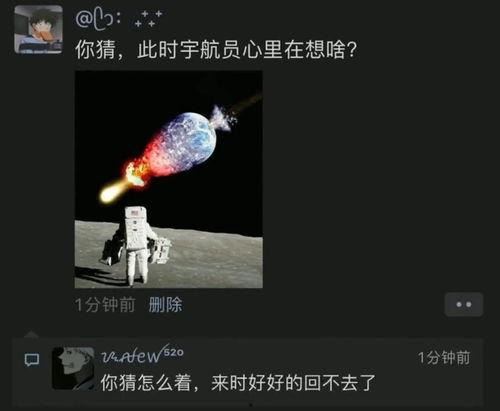Screen dimensions: 500x411
Task: Click the post's 1分钟前 timestamp
Action: pyautogui.click(x=105, y=305)
